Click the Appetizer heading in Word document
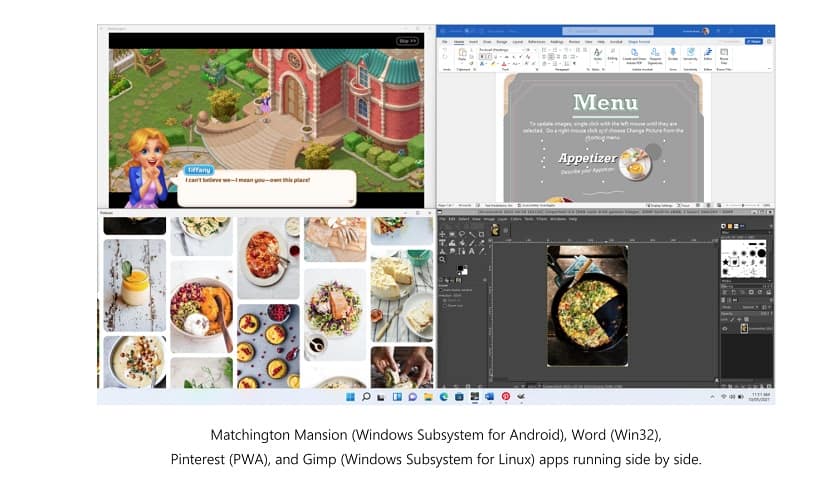 (x=587, y=158)
